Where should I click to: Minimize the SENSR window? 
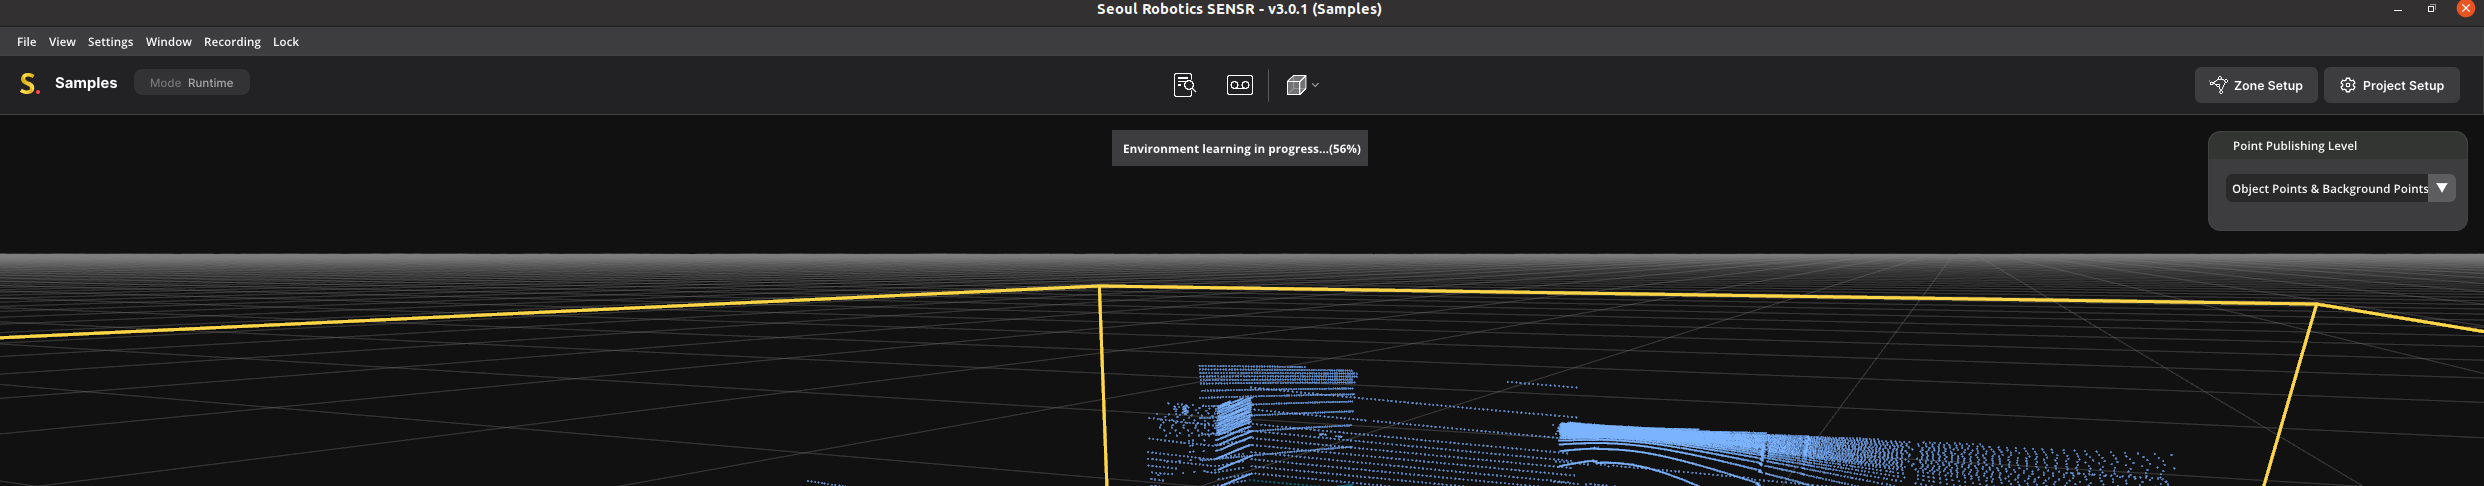2398,9
